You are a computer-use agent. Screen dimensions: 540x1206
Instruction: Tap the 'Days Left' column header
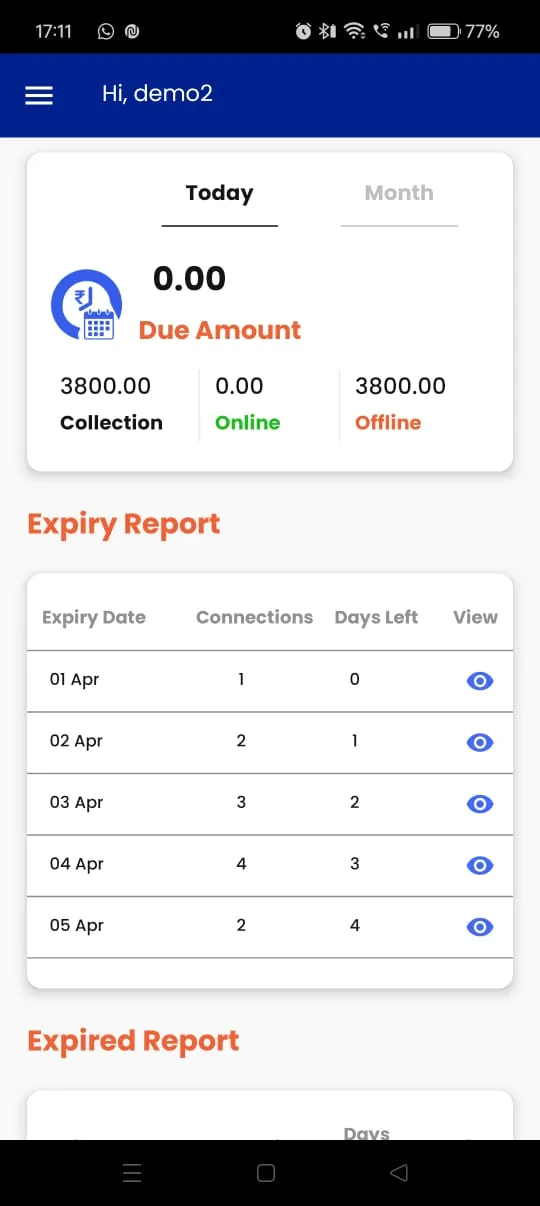[x=376, y=617]
